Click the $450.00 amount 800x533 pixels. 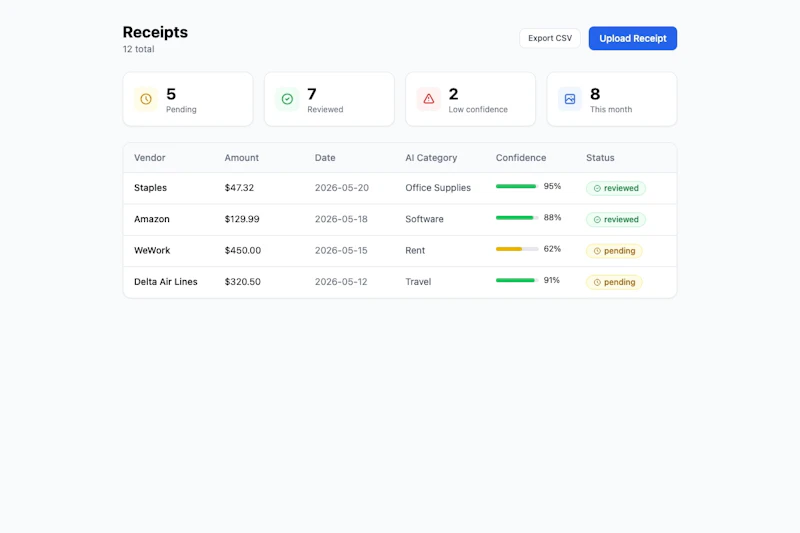pos(243,250)
